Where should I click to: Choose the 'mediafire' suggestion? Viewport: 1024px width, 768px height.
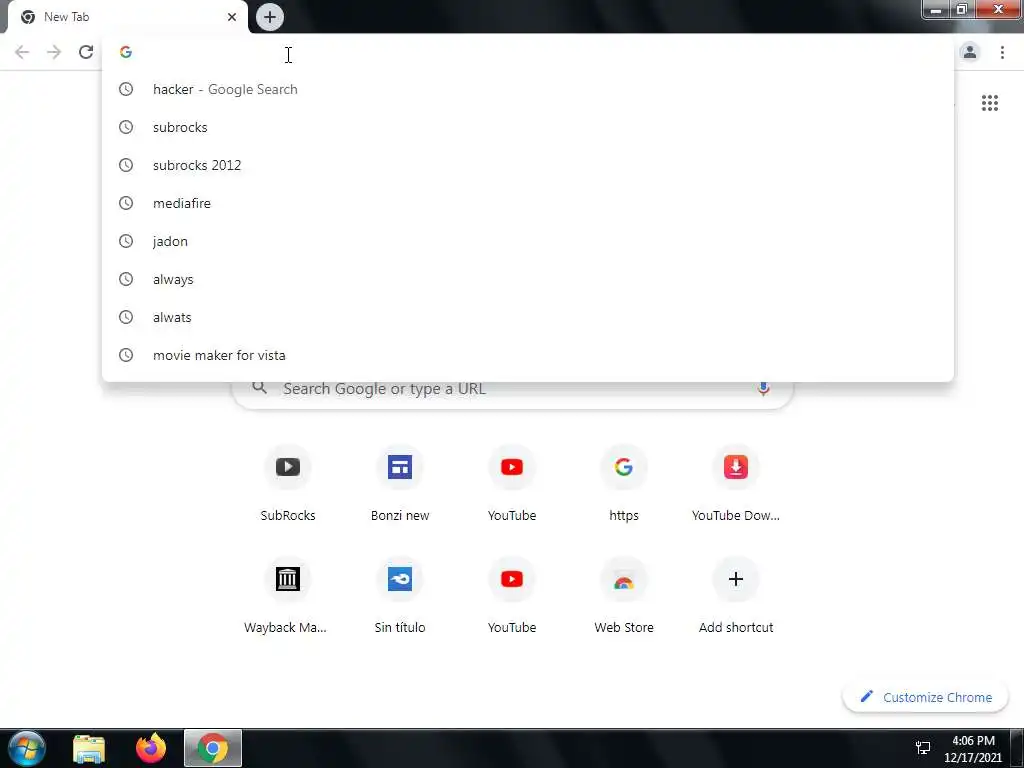click(x=528, y=203)
